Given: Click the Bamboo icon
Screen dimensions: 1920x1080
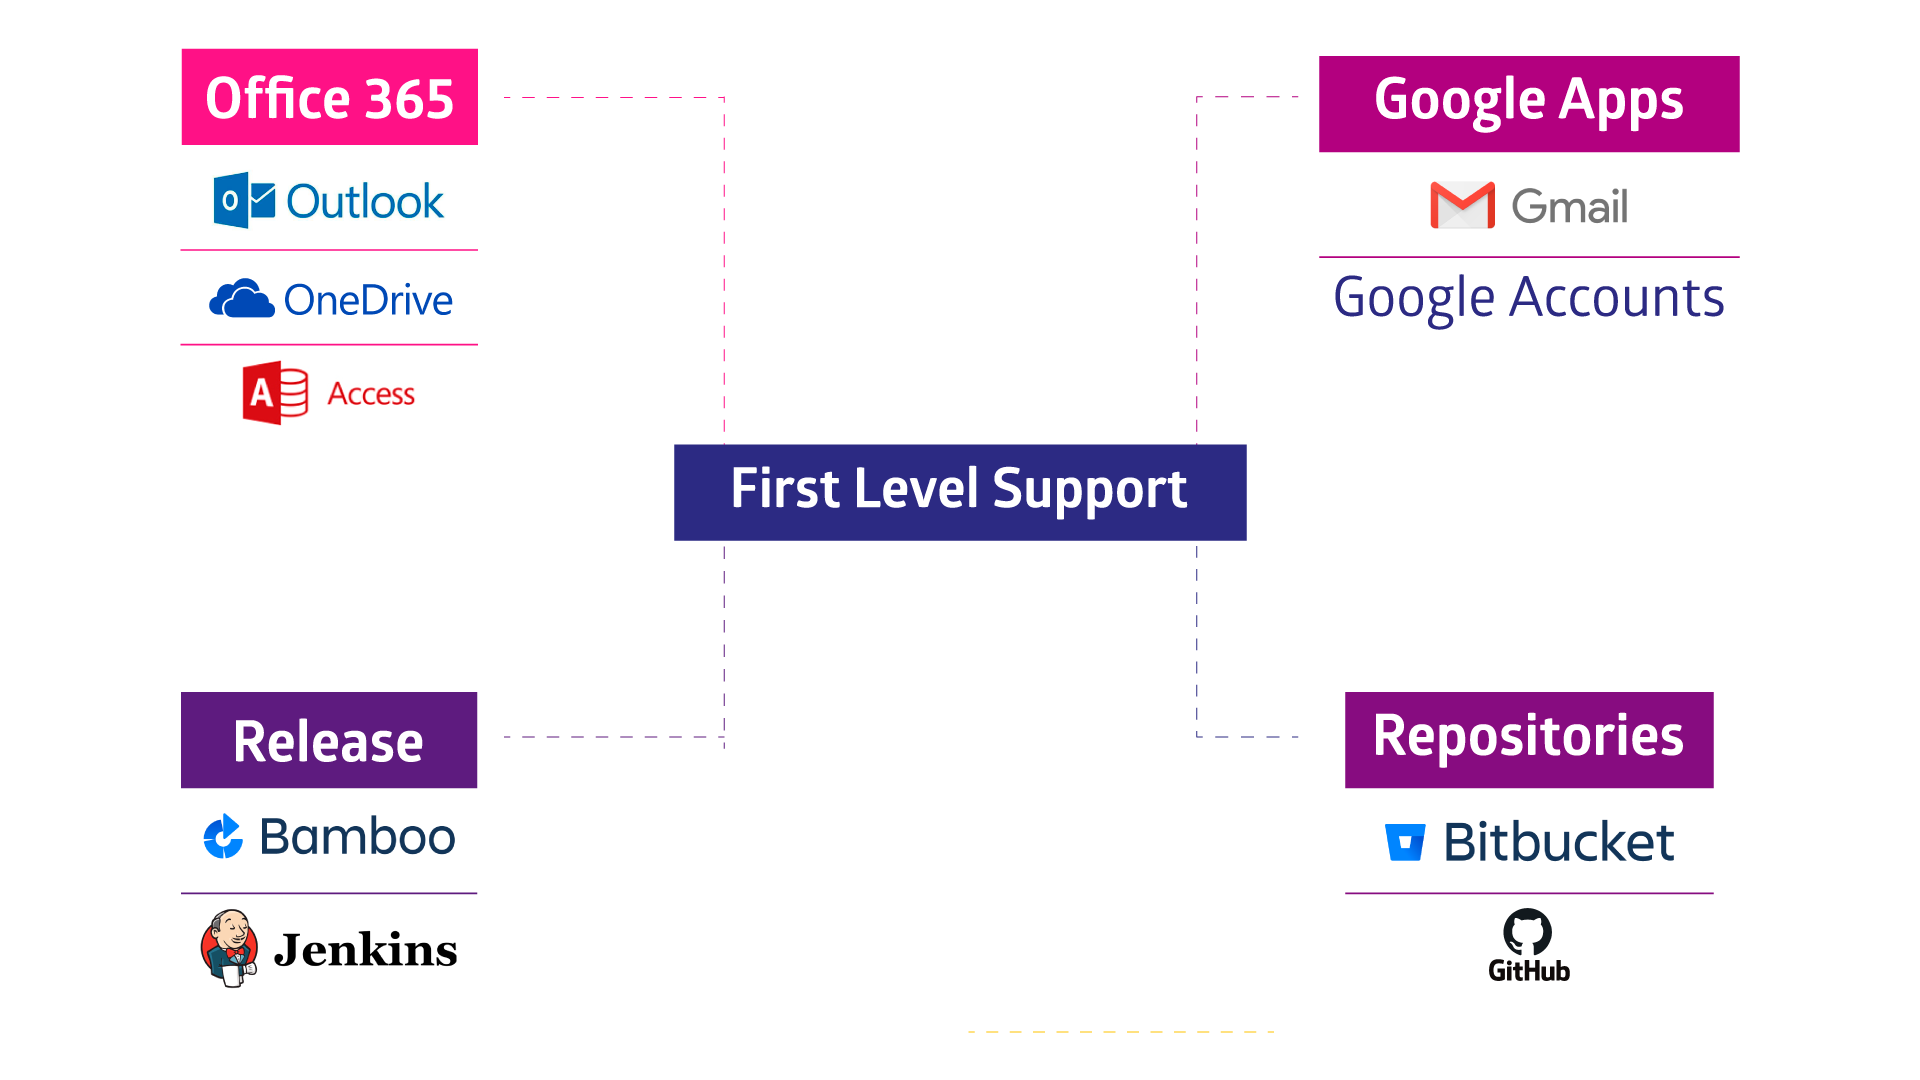Looking at the screenshot, I should pyautogui.click(x=222, y=835).
